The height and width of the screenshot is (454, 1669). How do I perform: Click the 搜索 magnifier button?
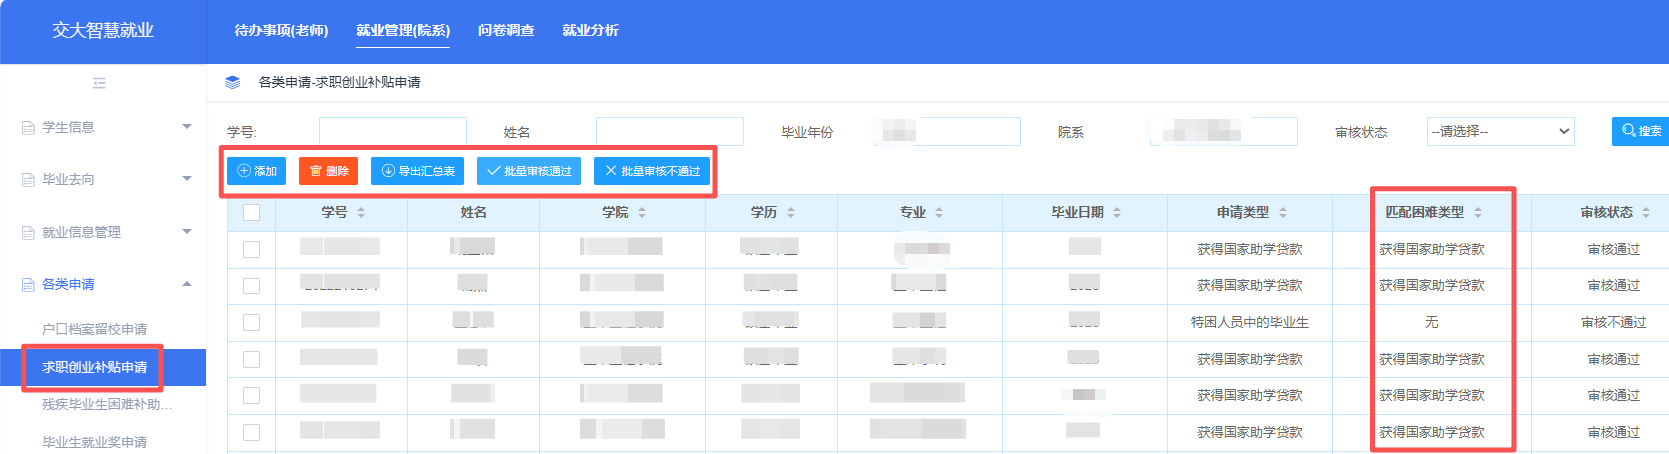point(1640,131)
